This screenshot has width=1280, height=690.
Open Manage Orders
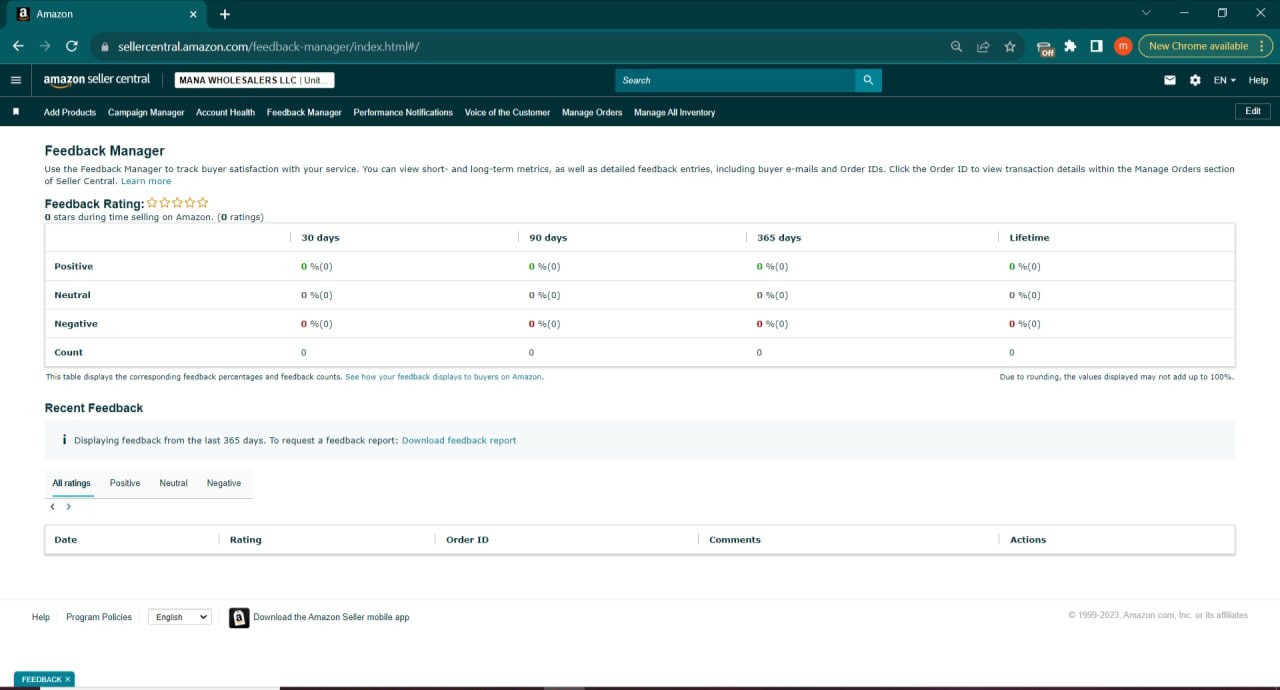coord(592,113)
